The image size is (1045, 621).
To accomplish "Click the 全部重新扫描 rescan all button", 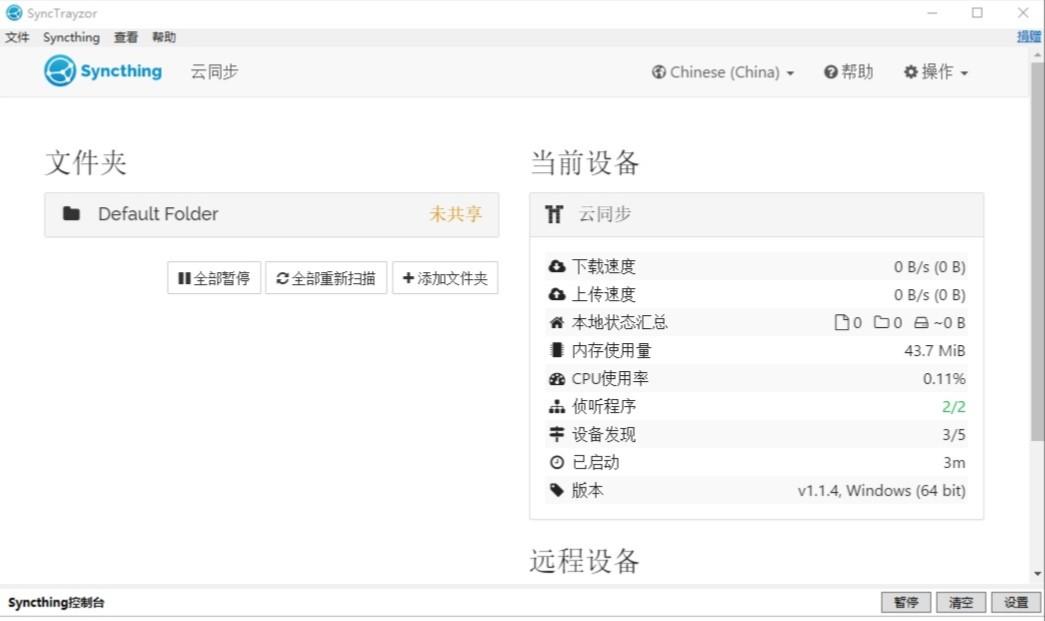I will point(326,278).
